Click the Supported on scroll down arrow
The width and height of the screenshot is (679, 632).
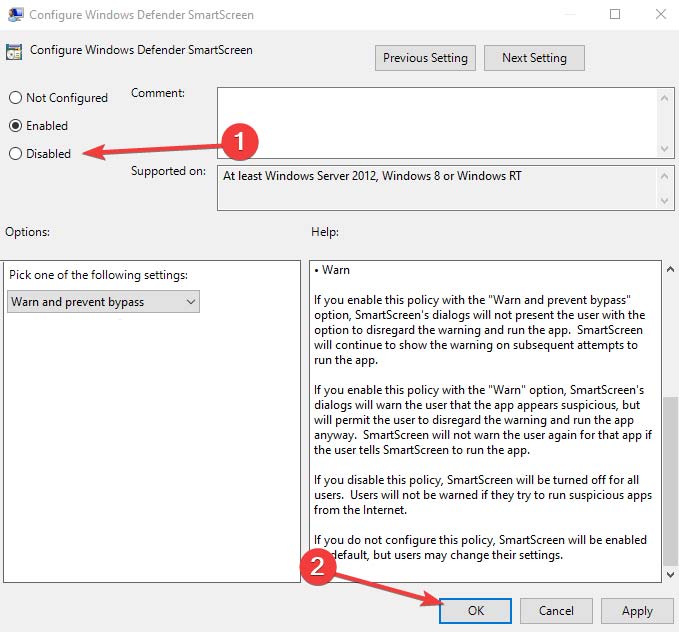[x=664, y=201]
